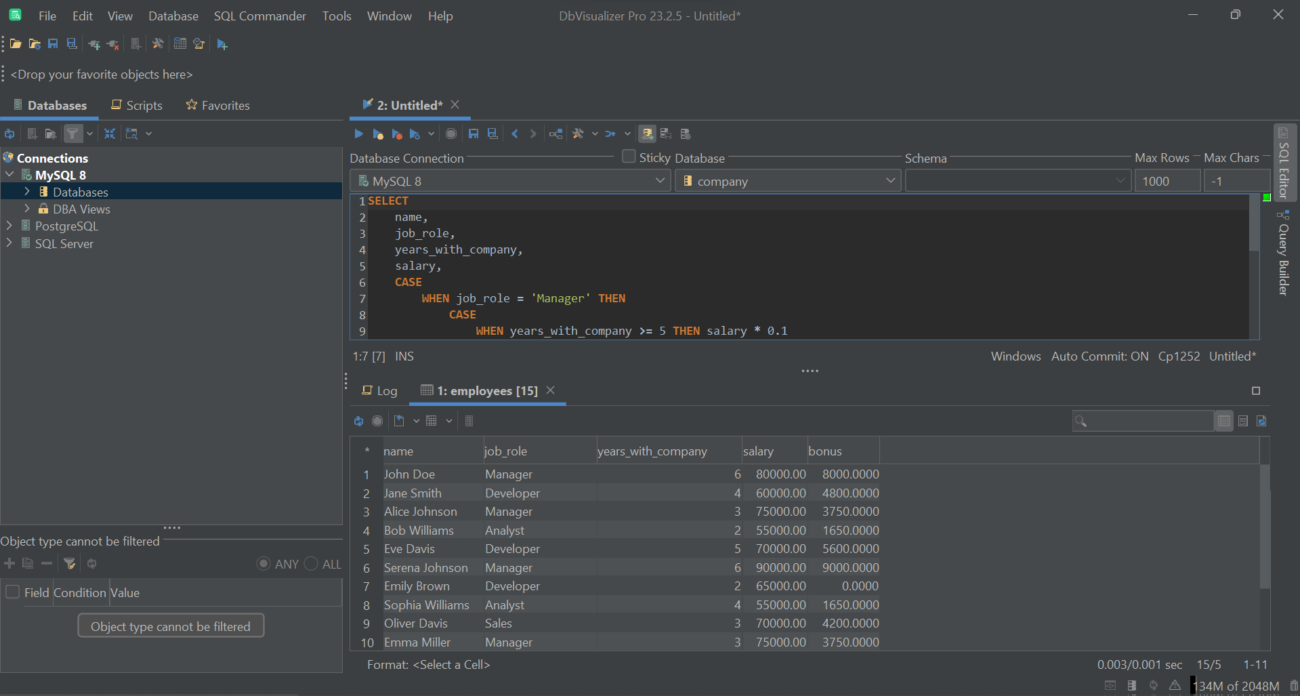Switch to the Log tab
1300x696 pixels.
click(x=380, y=390)
